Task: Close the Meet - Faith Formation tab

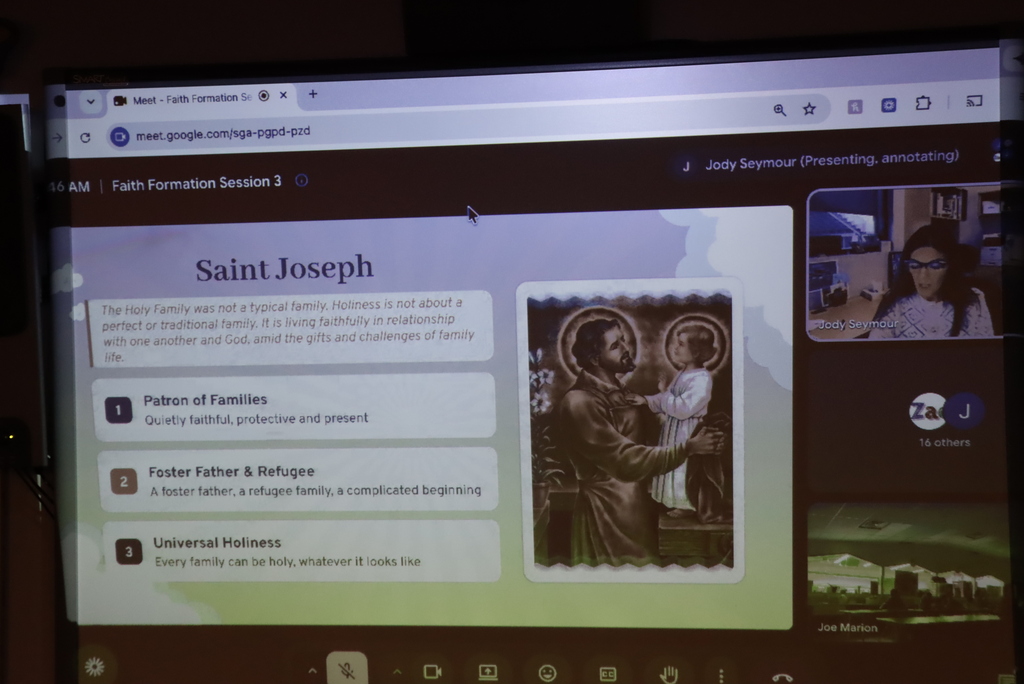Action: tap(283, 95)
